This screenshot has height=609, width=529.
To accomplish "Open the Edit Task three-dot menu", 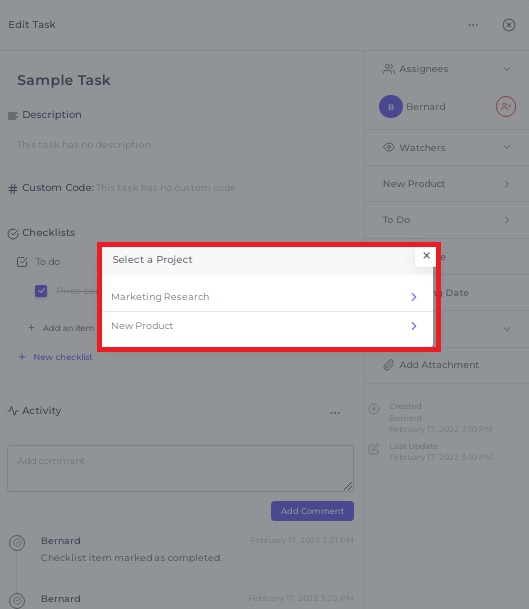I will [x=473, y=25].
